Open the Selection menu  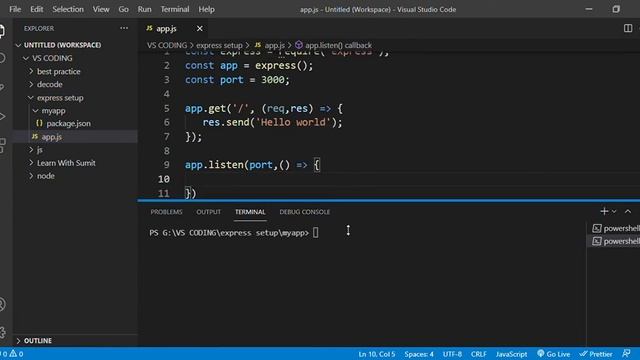point(68,9)
